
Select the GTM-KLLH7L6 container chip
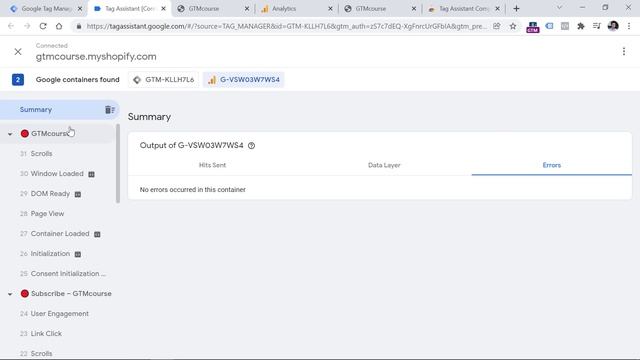tap(164, 80)
